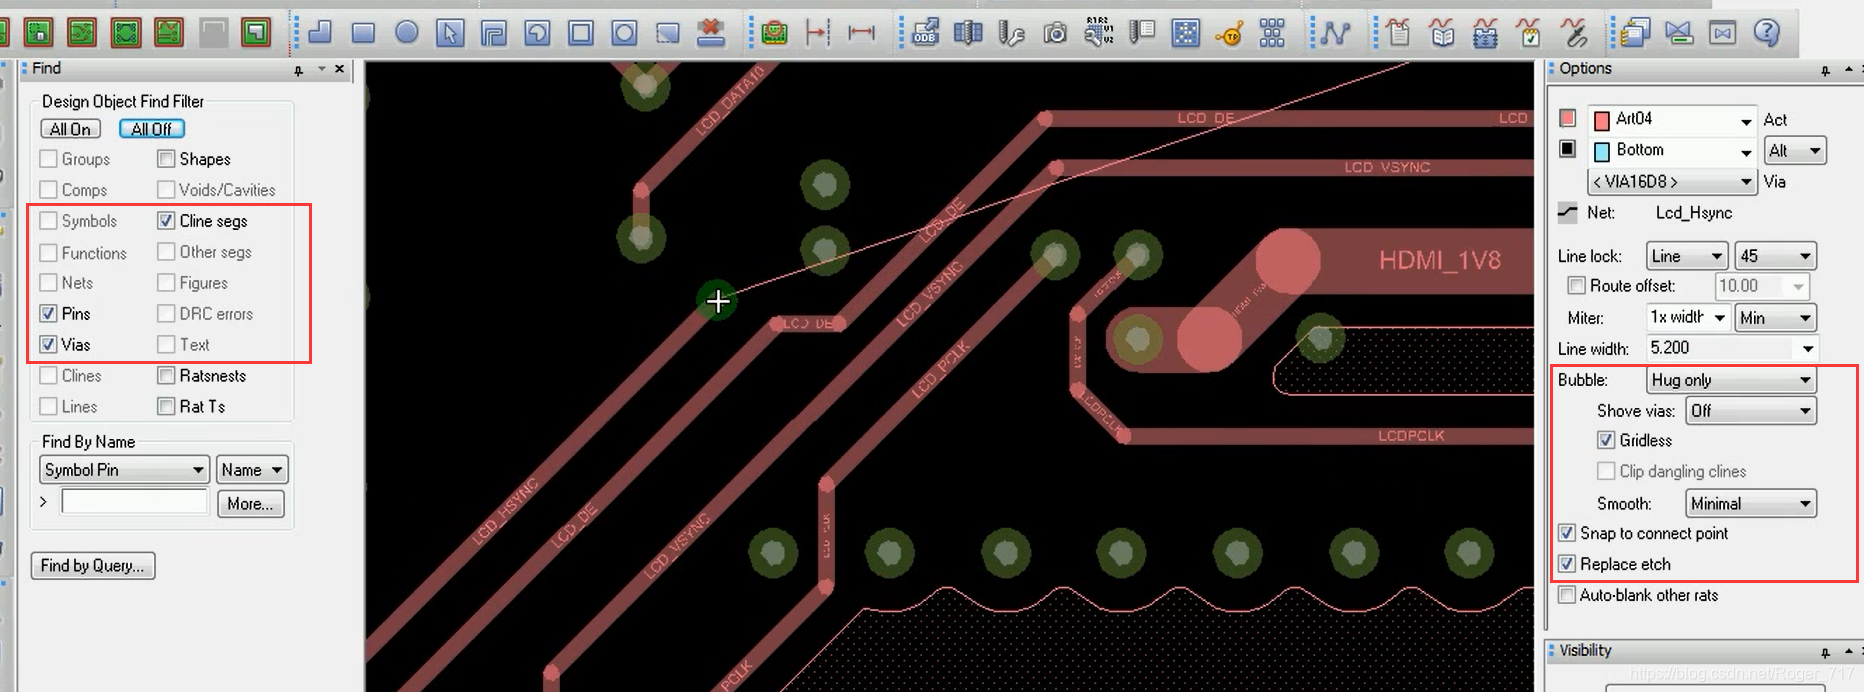1864x692 pixels.
Task: Click the Visibility panel header
Action: click(x=1586, y=650)
